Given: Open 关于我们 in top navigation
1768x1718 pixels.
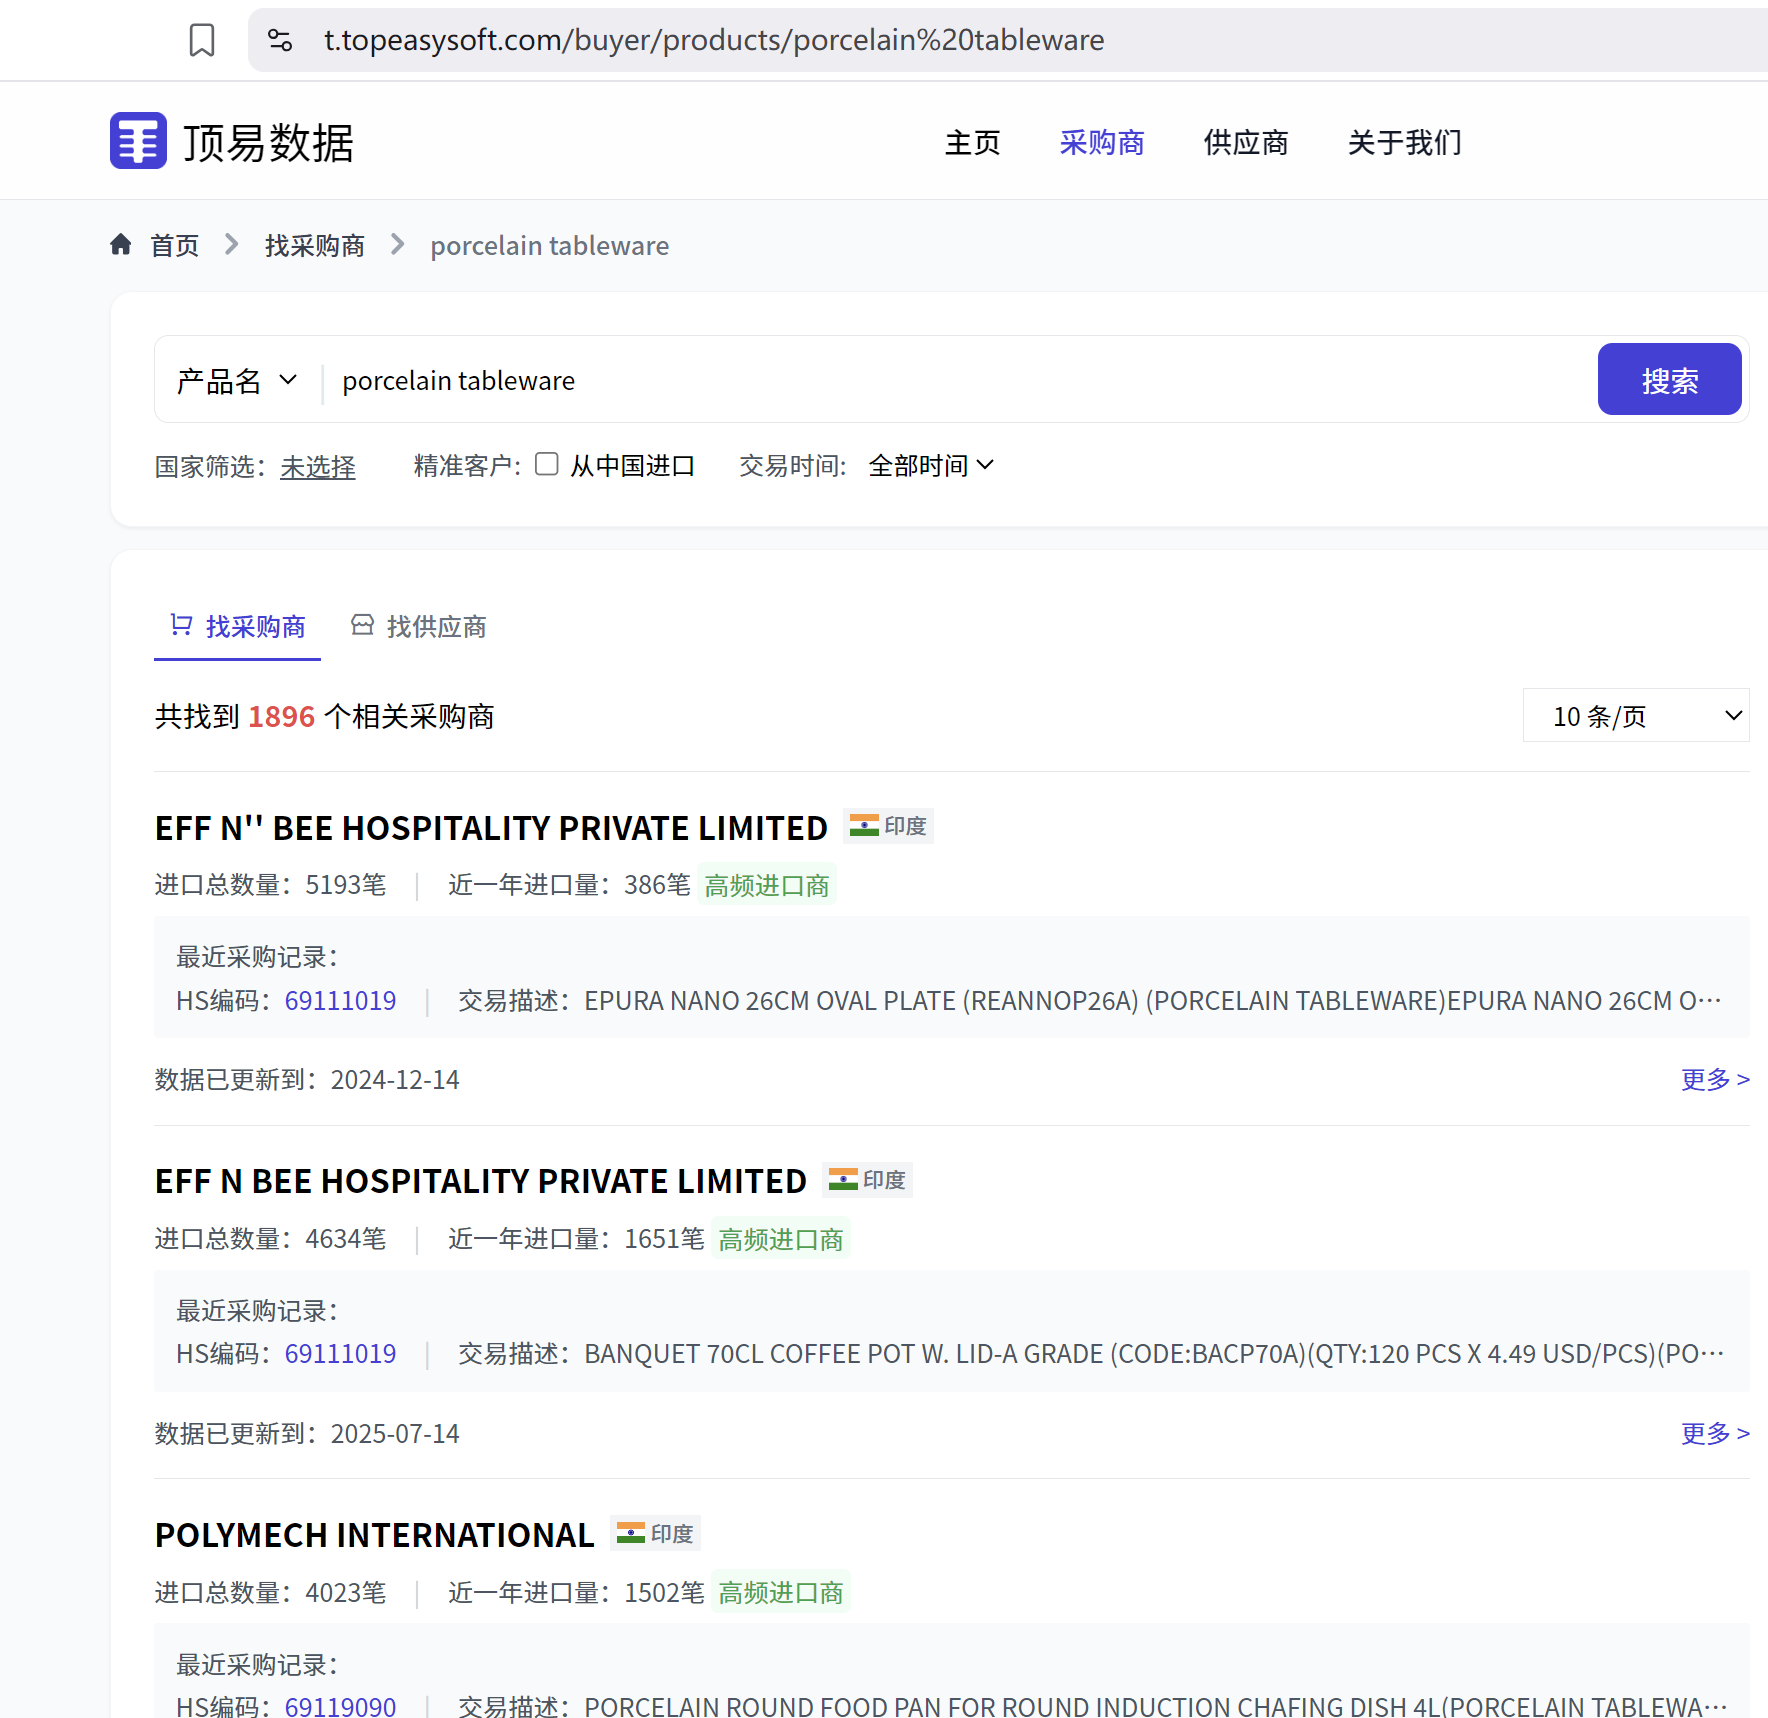Looking at the screenshot, I should tap(1405, 142).
